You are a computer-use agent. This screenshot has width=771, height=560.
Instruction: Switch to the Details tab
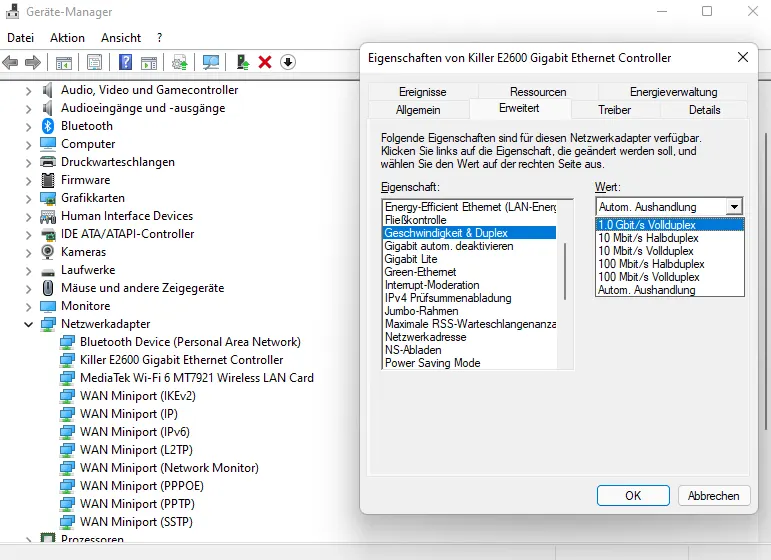pyautogui.click(x=704, y=110)
